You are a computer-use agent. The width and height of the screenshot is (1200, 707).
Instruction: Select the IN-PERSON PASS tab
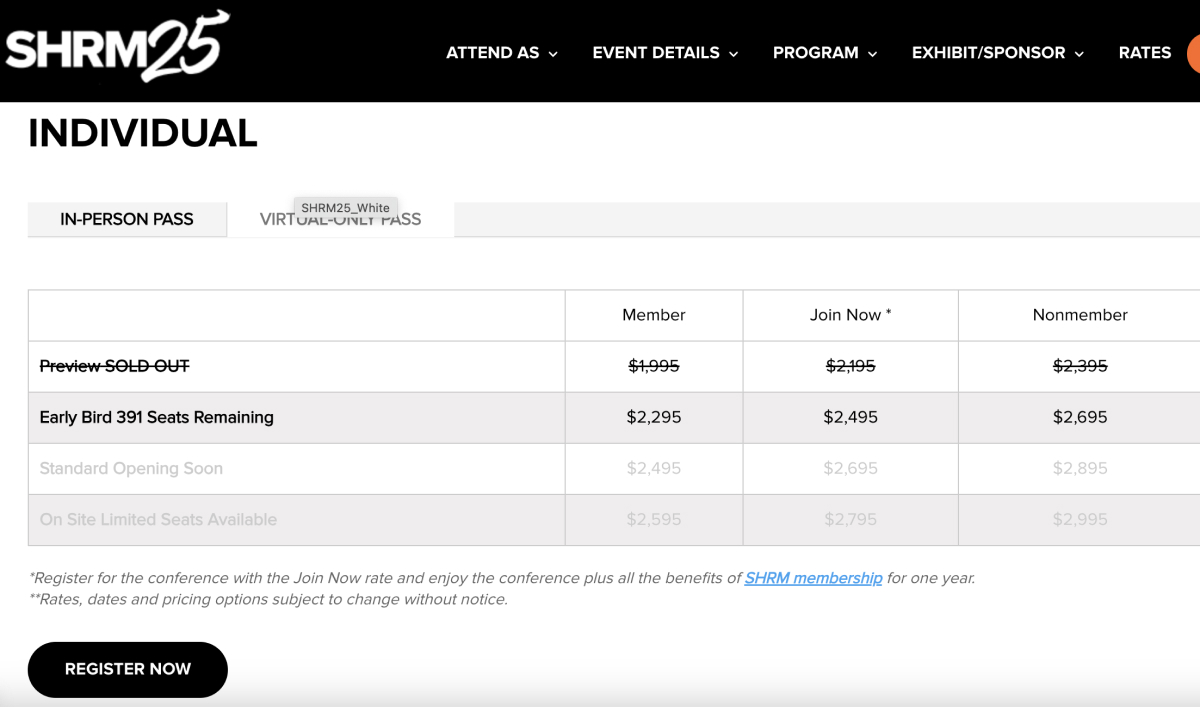pyautogui.click(x=127, y=219)
